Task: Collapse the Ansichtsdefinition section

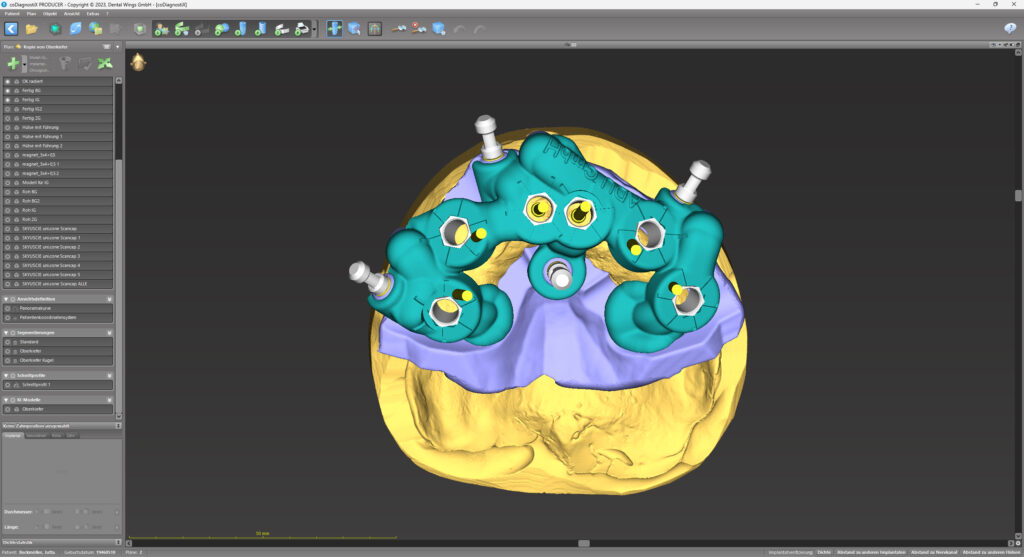Action: tap(6, 299)
